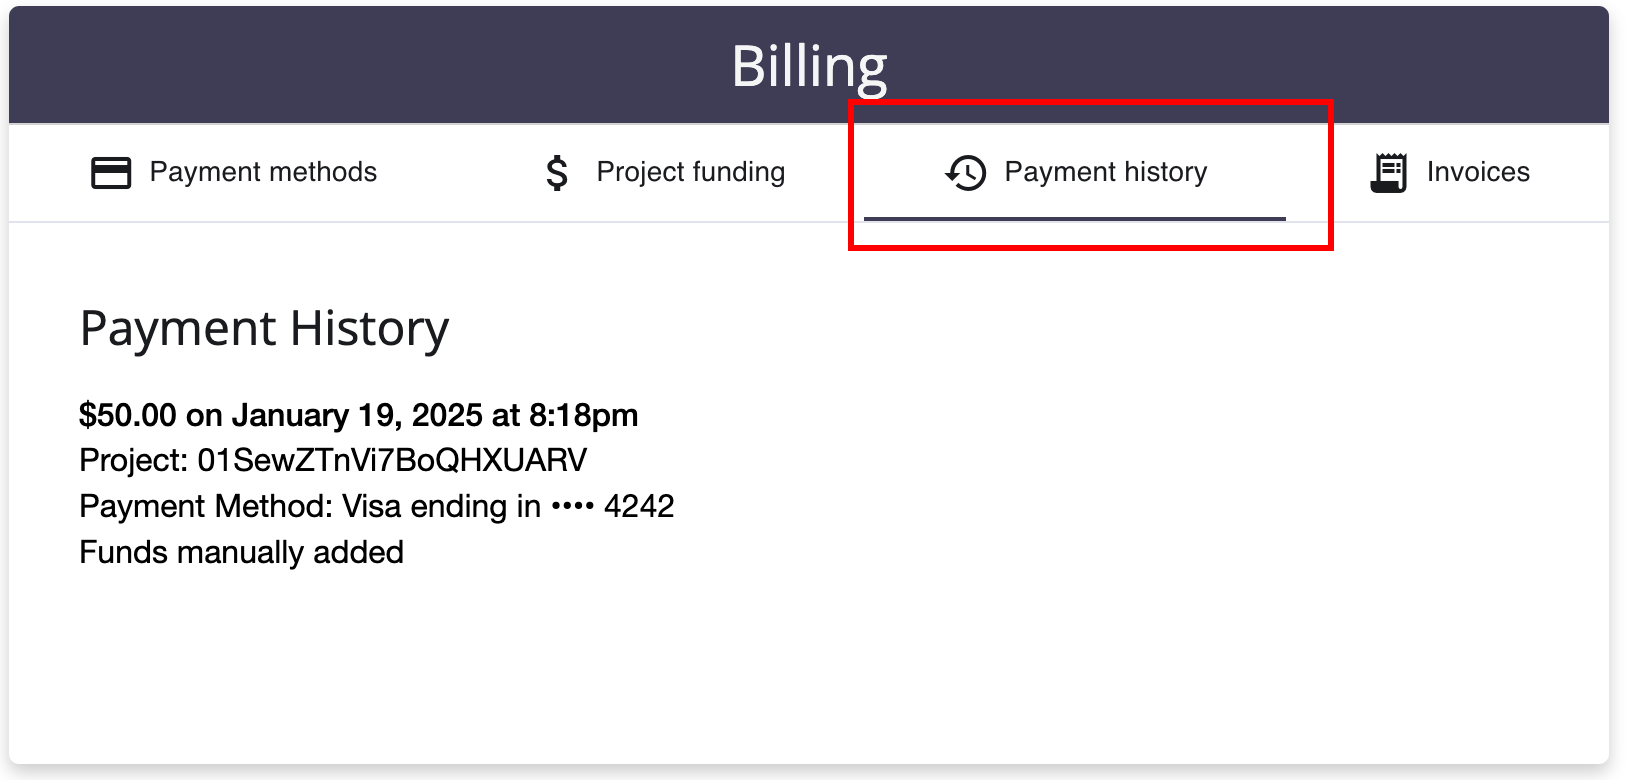The width and height of the screenshot is (1628, 780).
Task: Click the credit card icon for Payment methods
Action: pos(111,173)
